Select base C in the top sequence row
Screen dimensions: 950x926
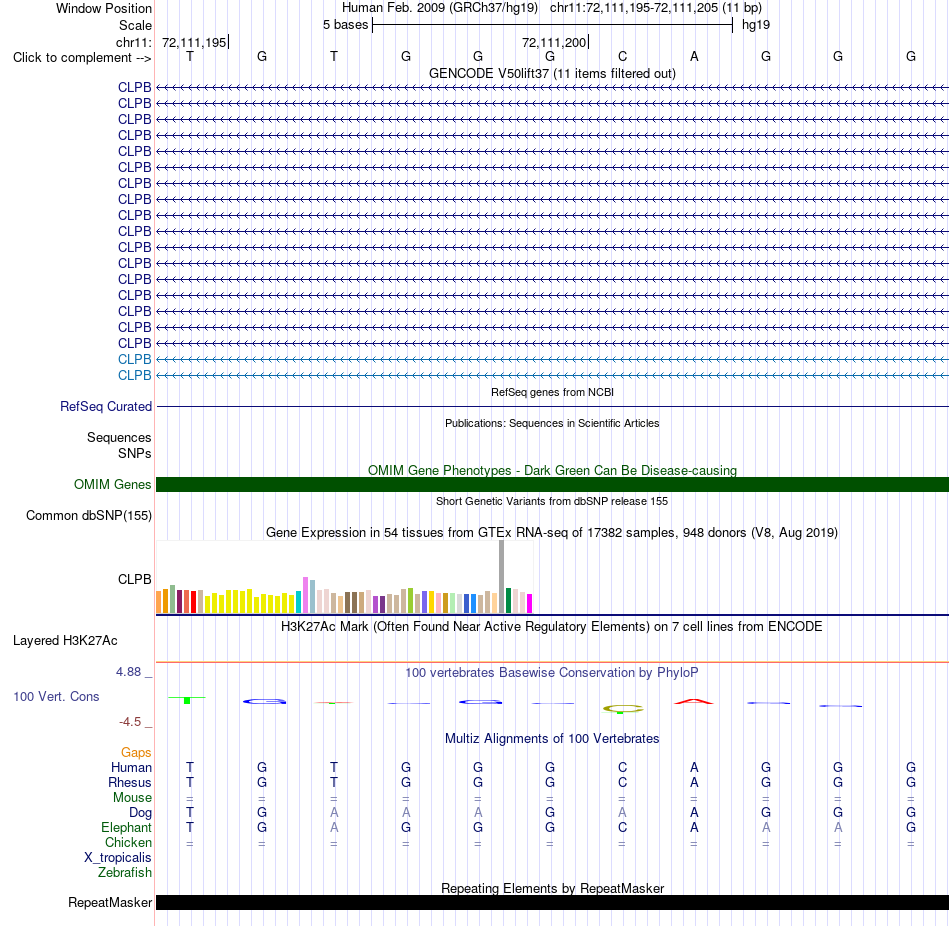click(x=622, y=56)
